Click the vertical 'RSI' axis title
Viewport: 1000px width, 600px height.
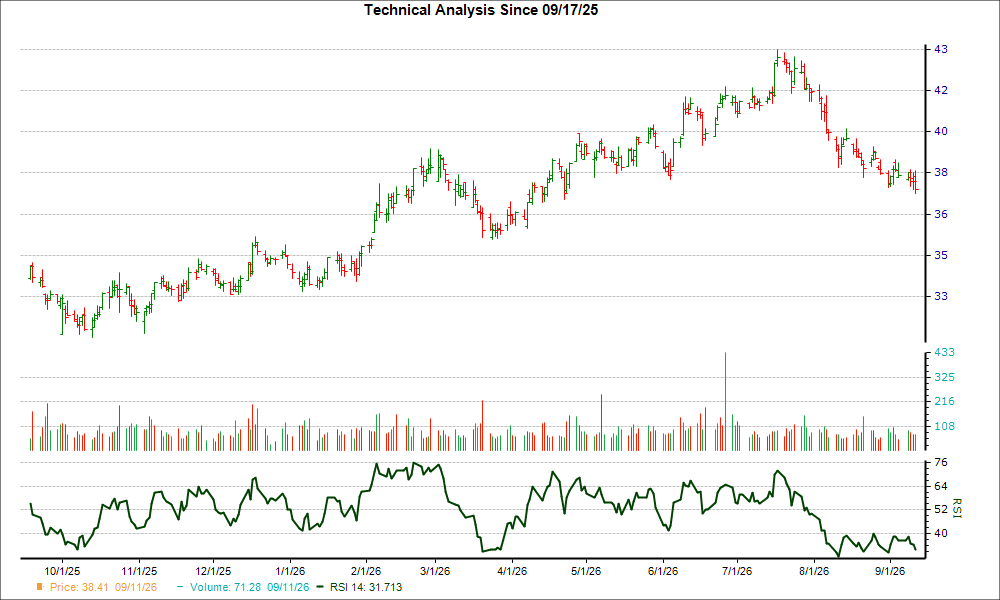pyautogui.click(x=957, y=508)
